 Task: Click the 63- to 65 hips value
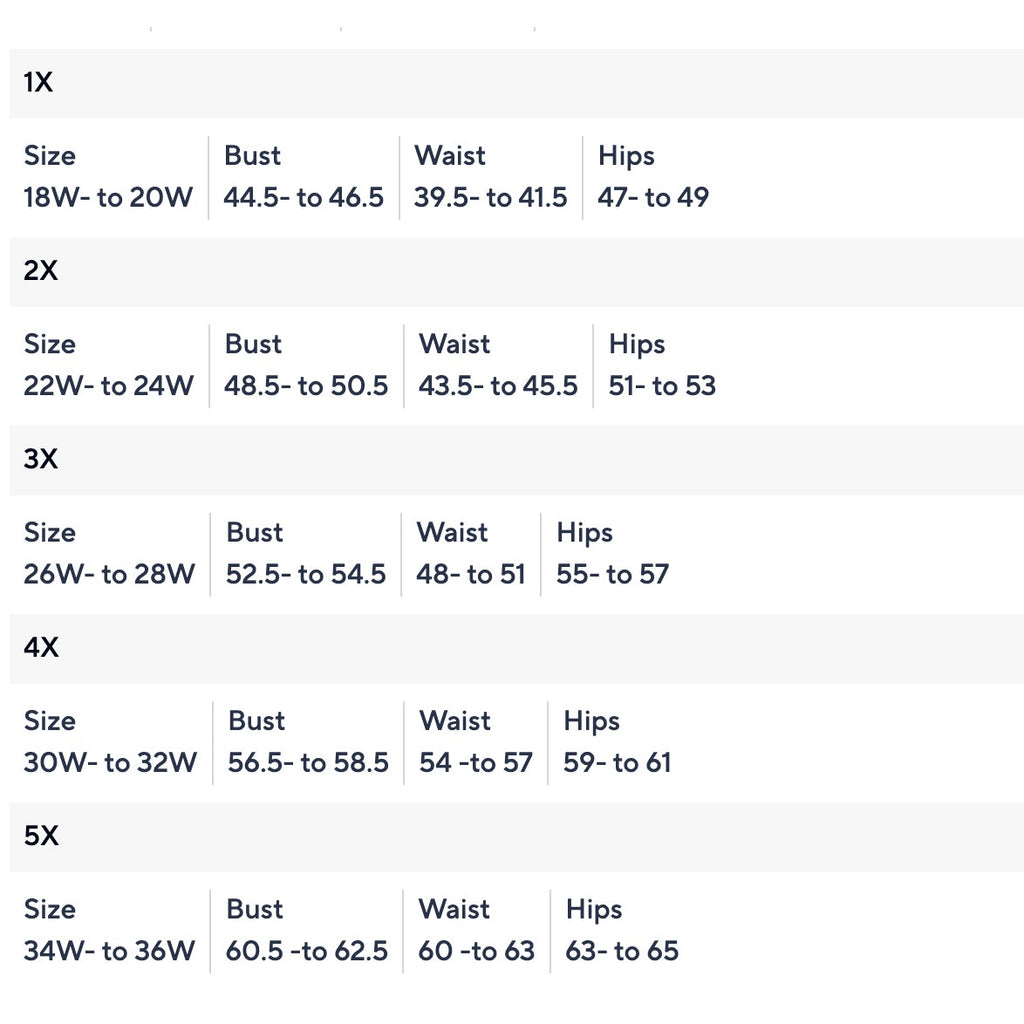pyautogui.click(x=622, y=951)
